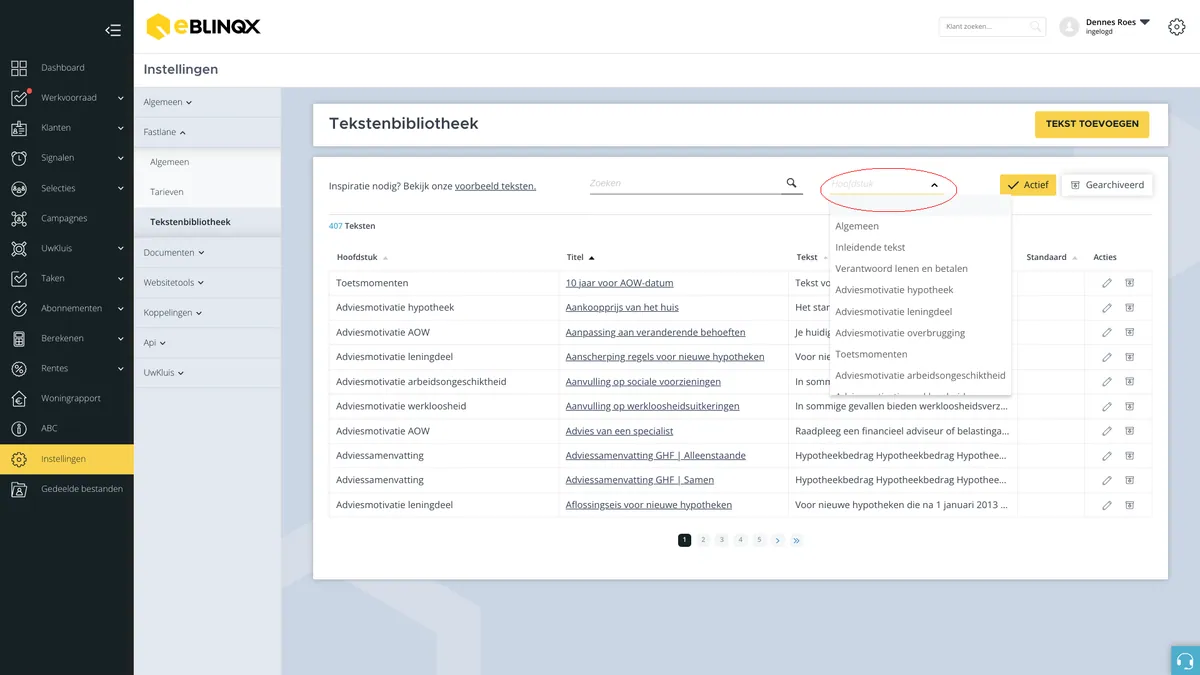
Task: Edit the '10 jaar voor AOW-datum' row
Action: click(x=1107, y=283)
